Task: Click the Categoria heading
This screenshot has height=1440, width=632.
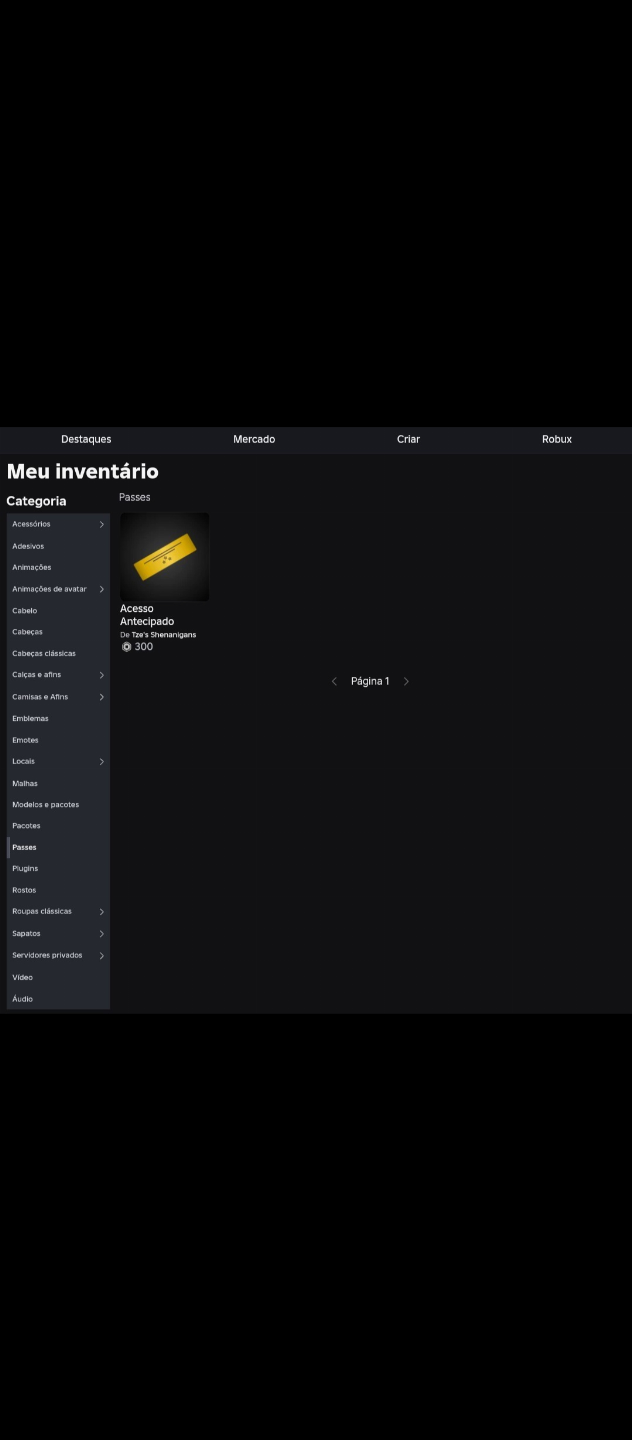Action: [x=36, y=501]
